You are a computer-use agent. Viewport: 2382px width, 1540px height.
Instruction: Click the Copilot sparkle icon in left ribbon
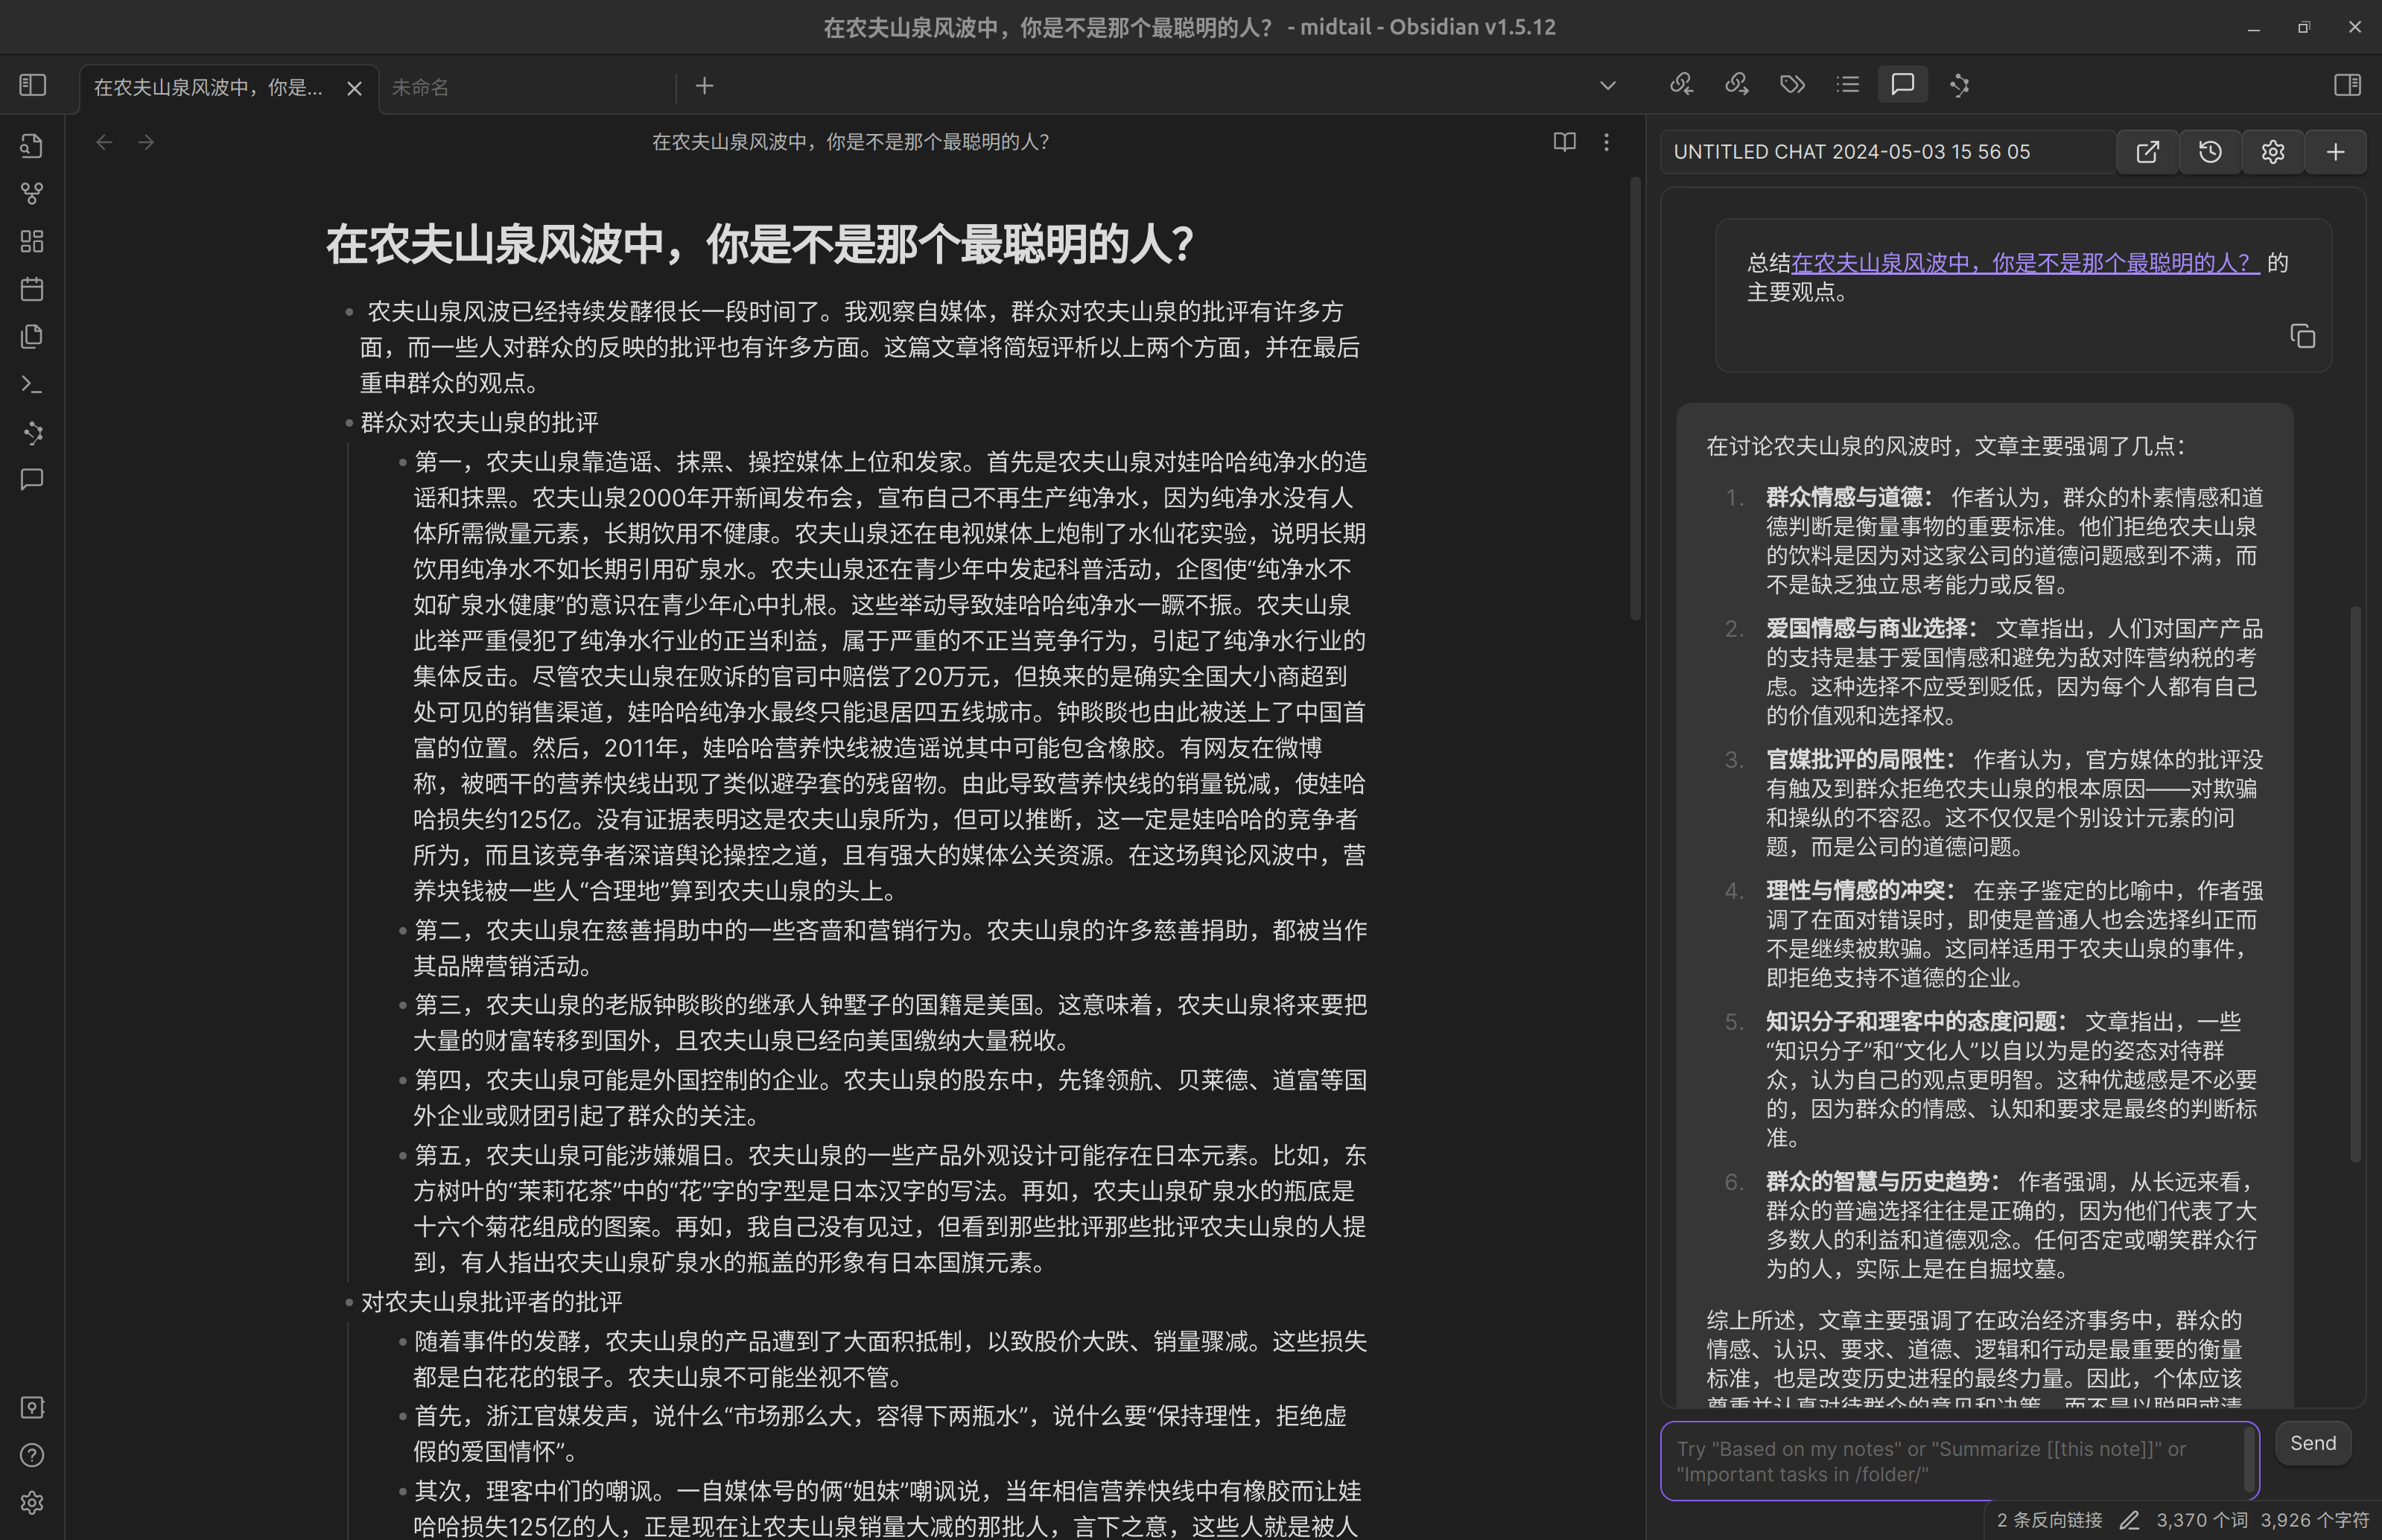pos(32,433)
